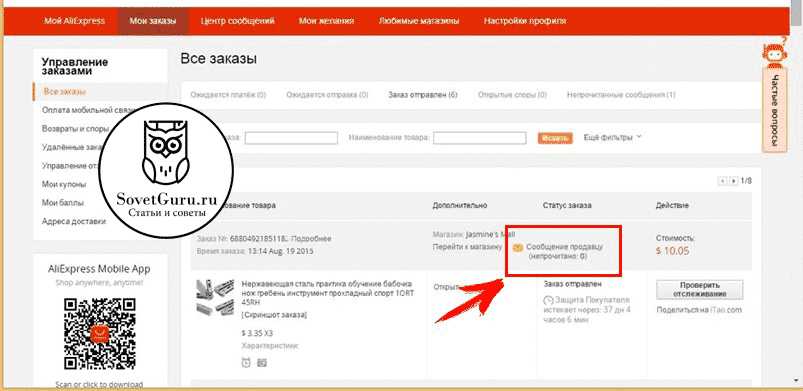803x391 pixels.
Task: Click the envelope message icon
Action: pos(518,248)
